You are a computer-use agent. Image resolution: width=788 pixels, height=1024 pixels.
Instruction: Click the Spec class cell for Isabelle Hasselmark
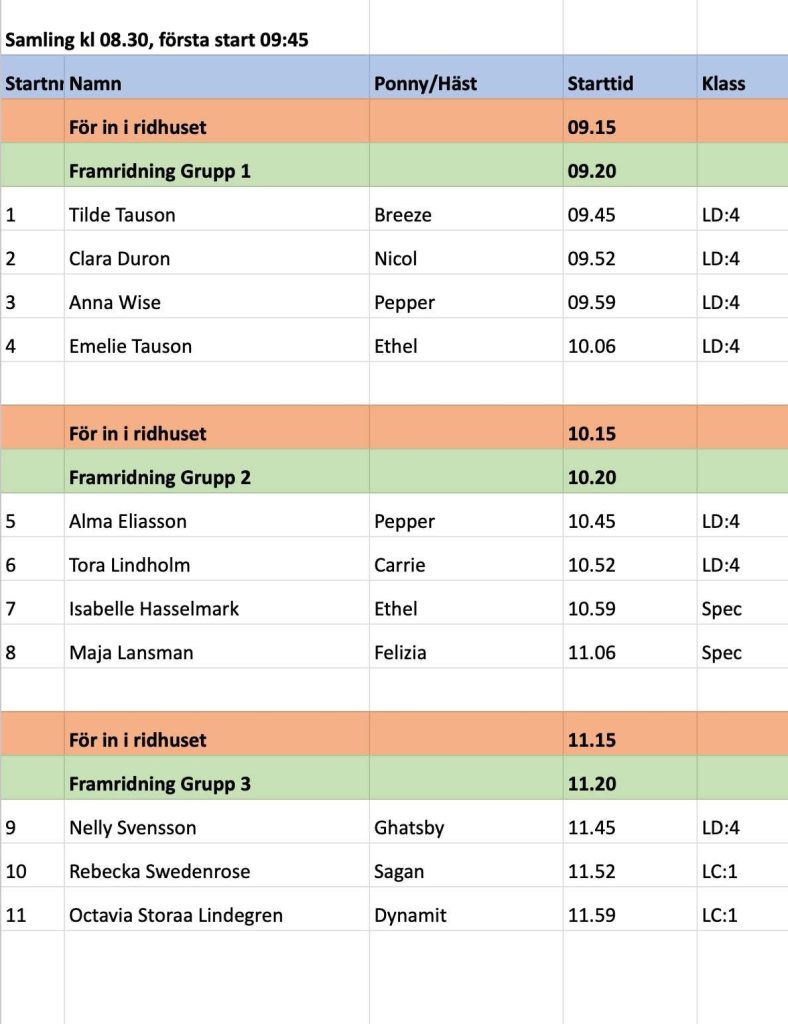pyautogui.click(x=721, y=609)
